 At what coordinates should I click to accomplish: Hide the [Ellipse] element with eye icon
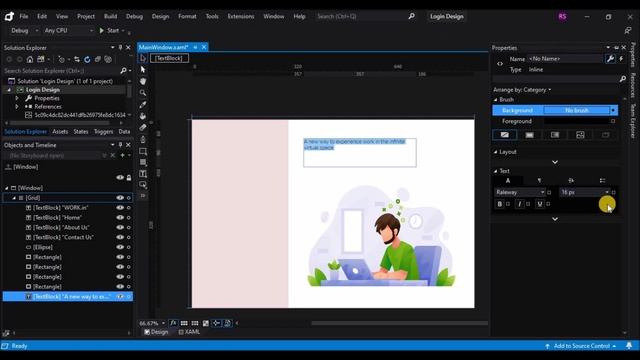click(120, 247)
